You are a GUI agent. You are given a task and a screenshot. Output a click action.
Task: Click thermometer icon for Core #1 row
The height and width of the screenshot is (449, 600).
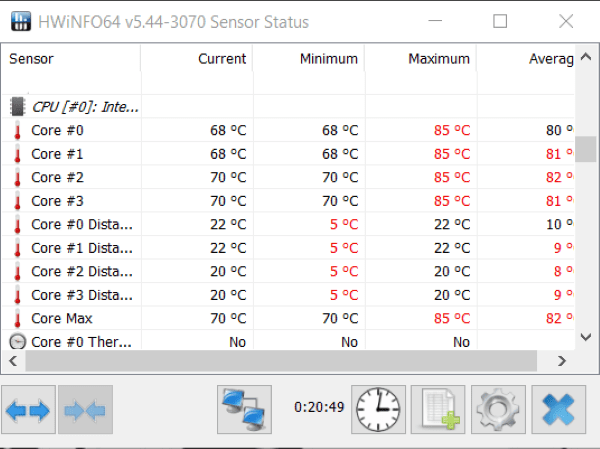[x=17, y=154]
